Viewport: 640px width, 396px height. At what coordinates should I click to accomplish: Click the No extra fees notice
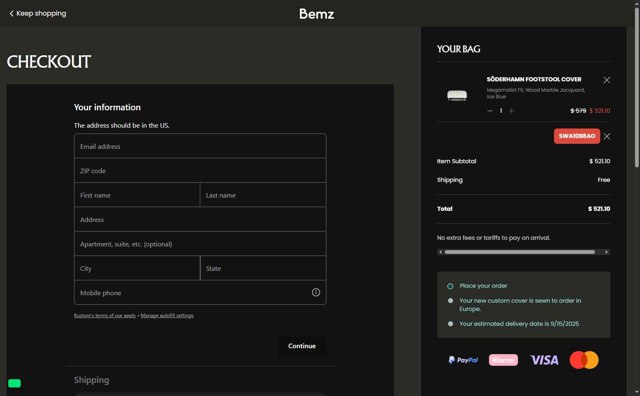pyautogui.click(x=493, y=238)
